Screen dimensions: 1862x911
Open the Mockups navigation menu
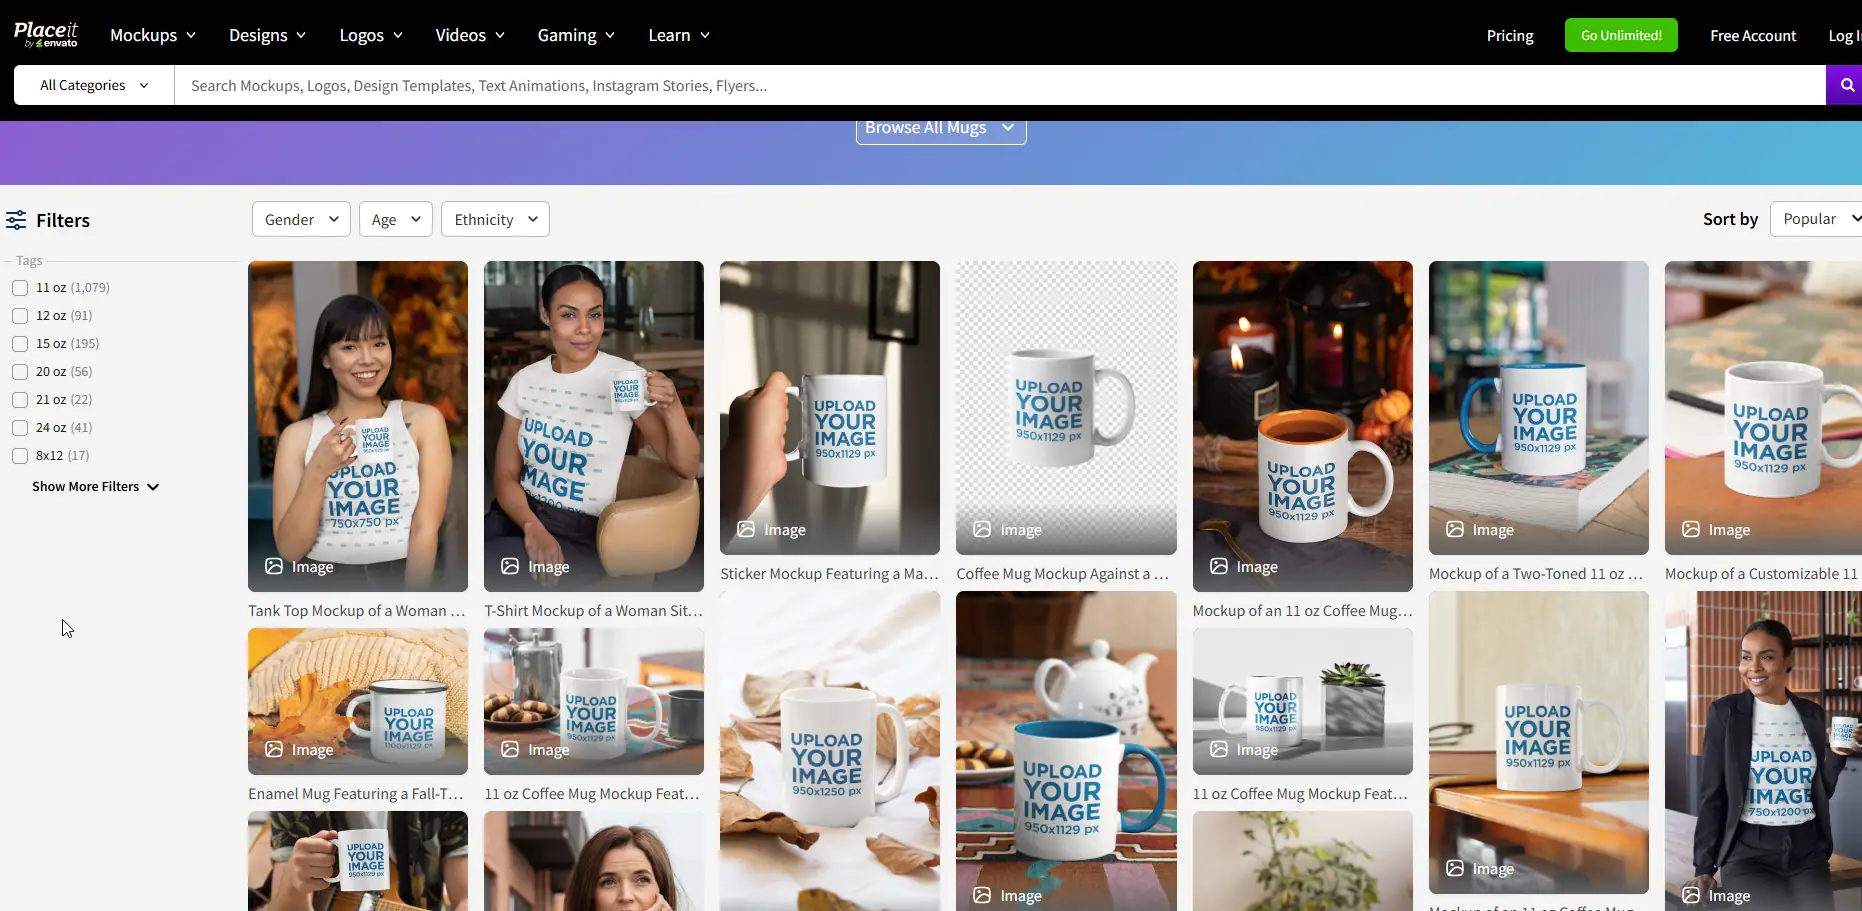click(153, 35)
